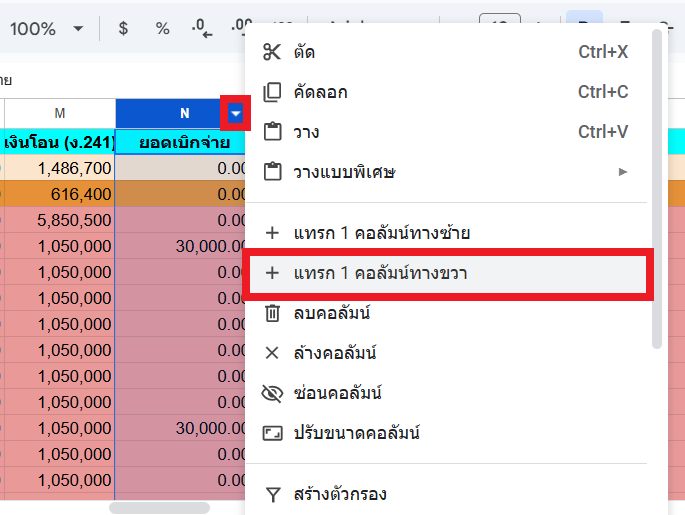Click the scissors icon beside ตัด
Image resolution: width=685 pixels, height=515 pixels.
click(x=272, y=52)
